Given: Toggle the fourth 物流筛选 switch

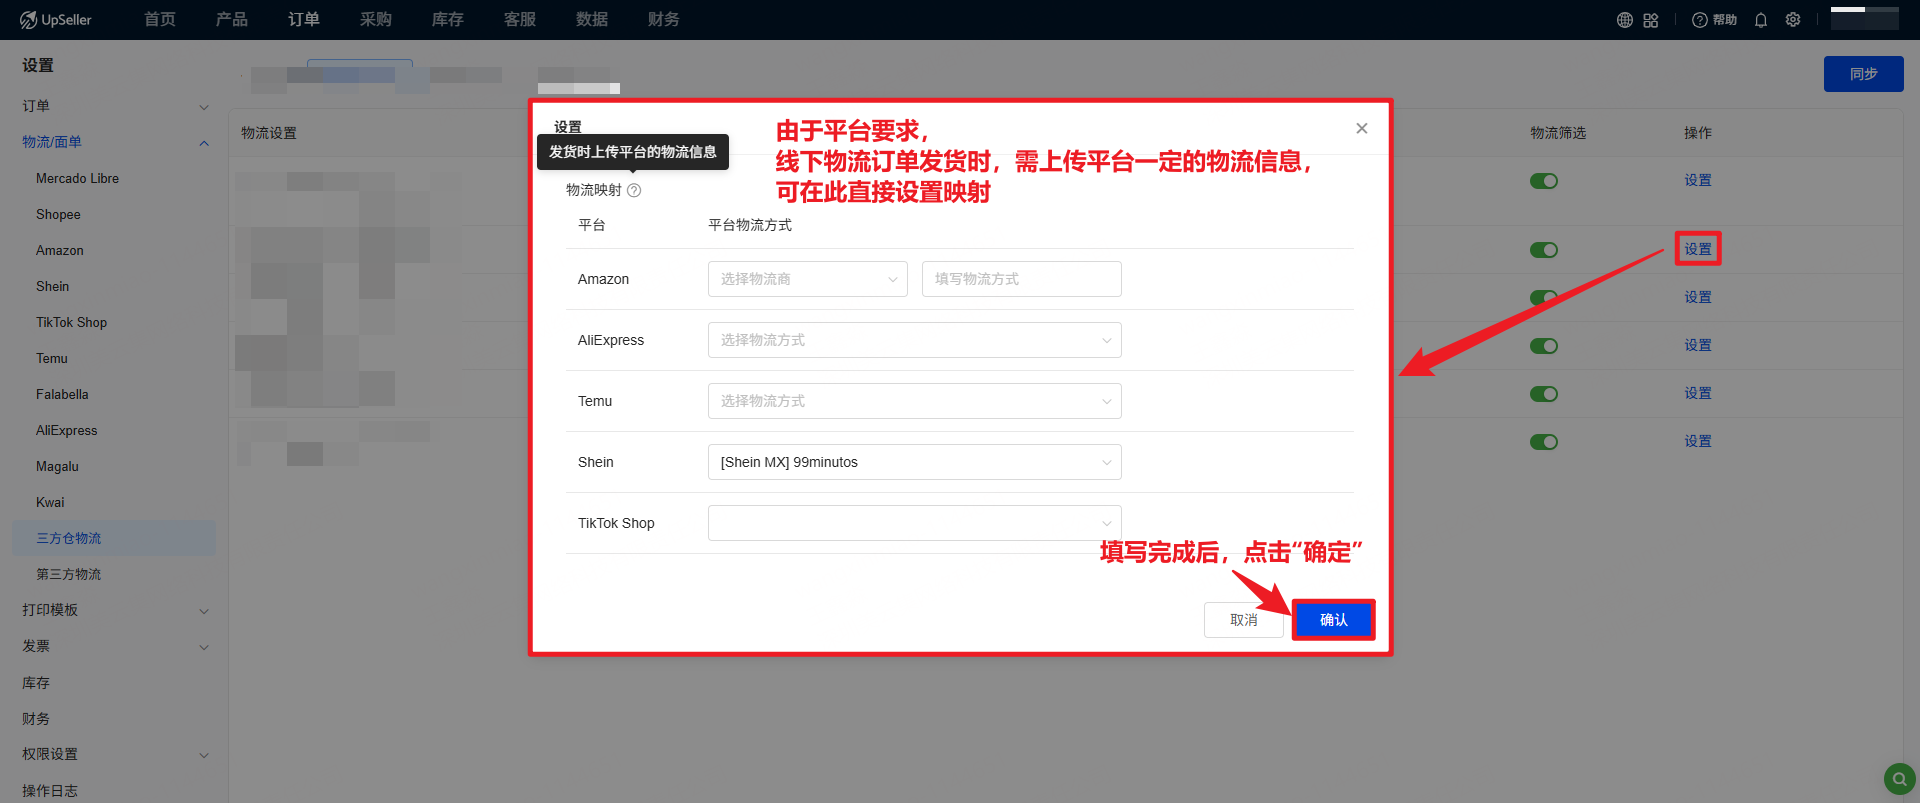Looking at the screenshot, I should point(1543,346).
